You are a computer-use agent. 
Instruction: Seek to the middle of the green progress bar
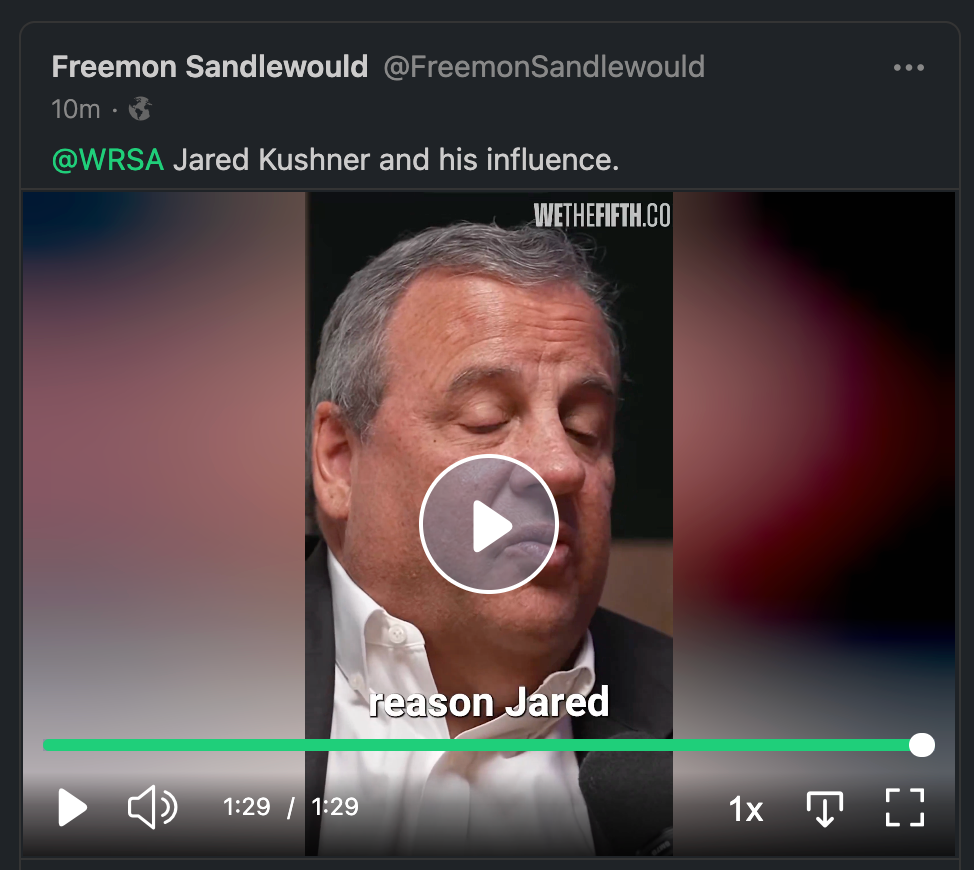click(x=482, y=745)
